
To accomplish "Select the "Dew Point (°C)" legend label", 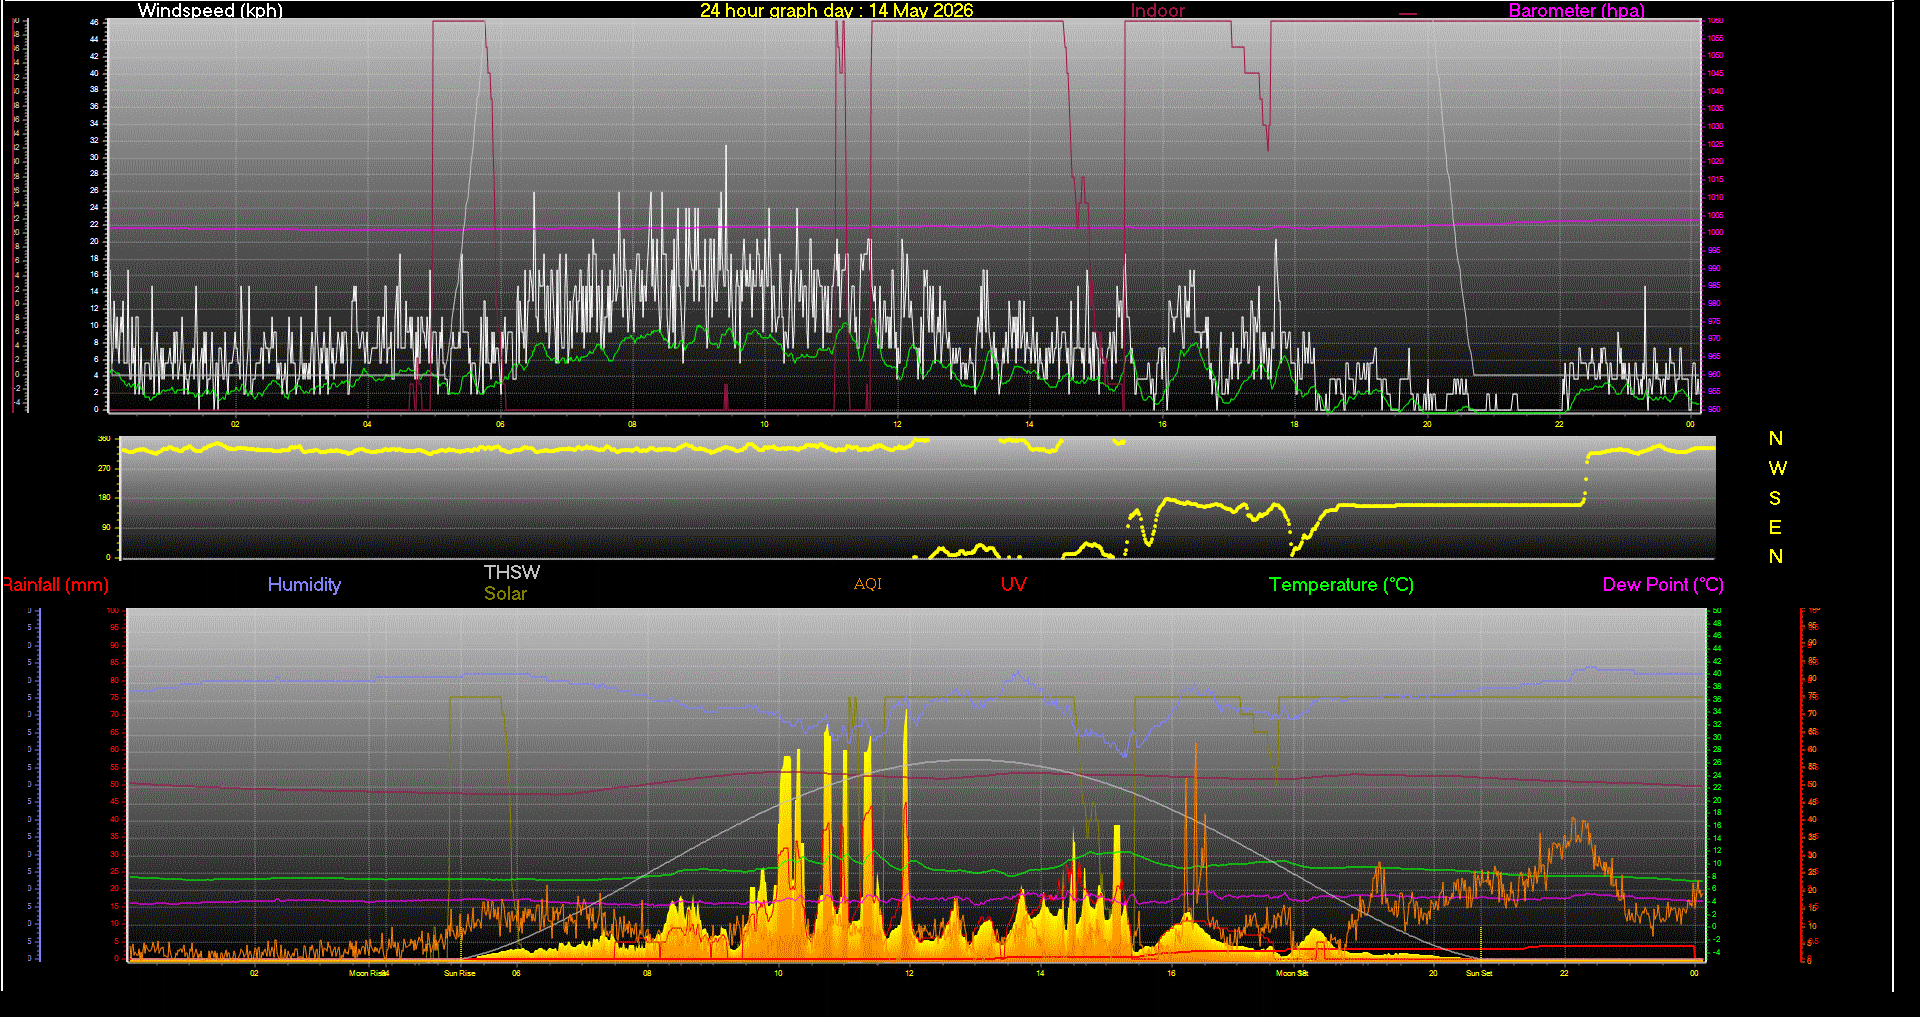I will pyautogui.click(x=1663, y=585).
